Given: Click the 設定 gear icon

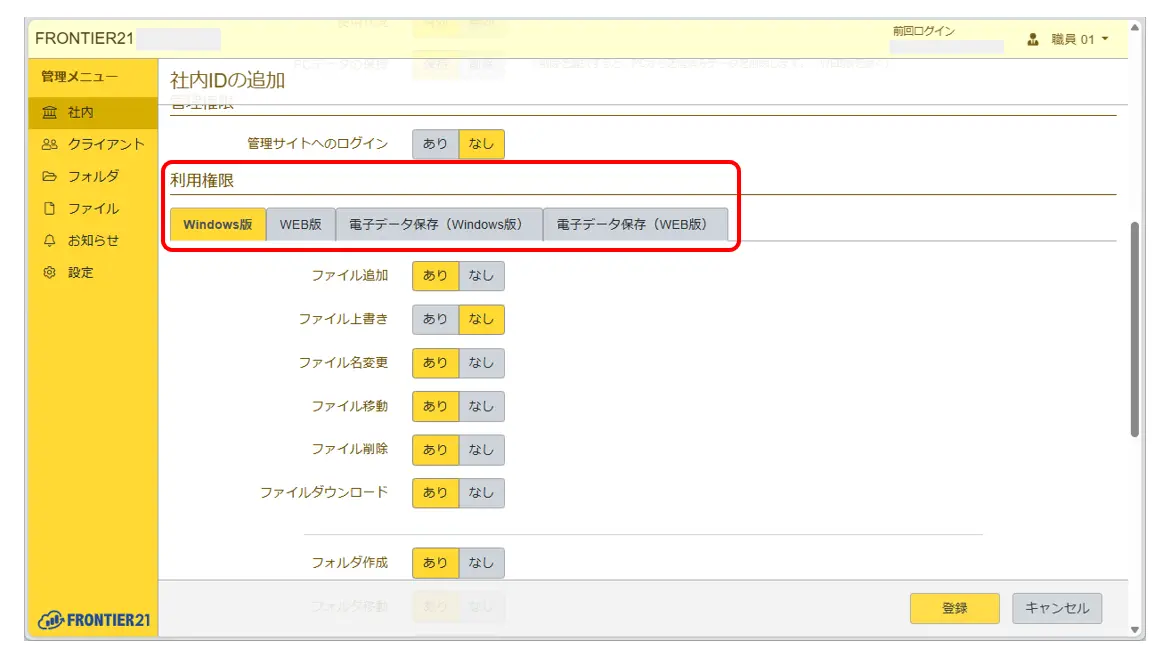Looking at the screenshot, I should 49,273.
